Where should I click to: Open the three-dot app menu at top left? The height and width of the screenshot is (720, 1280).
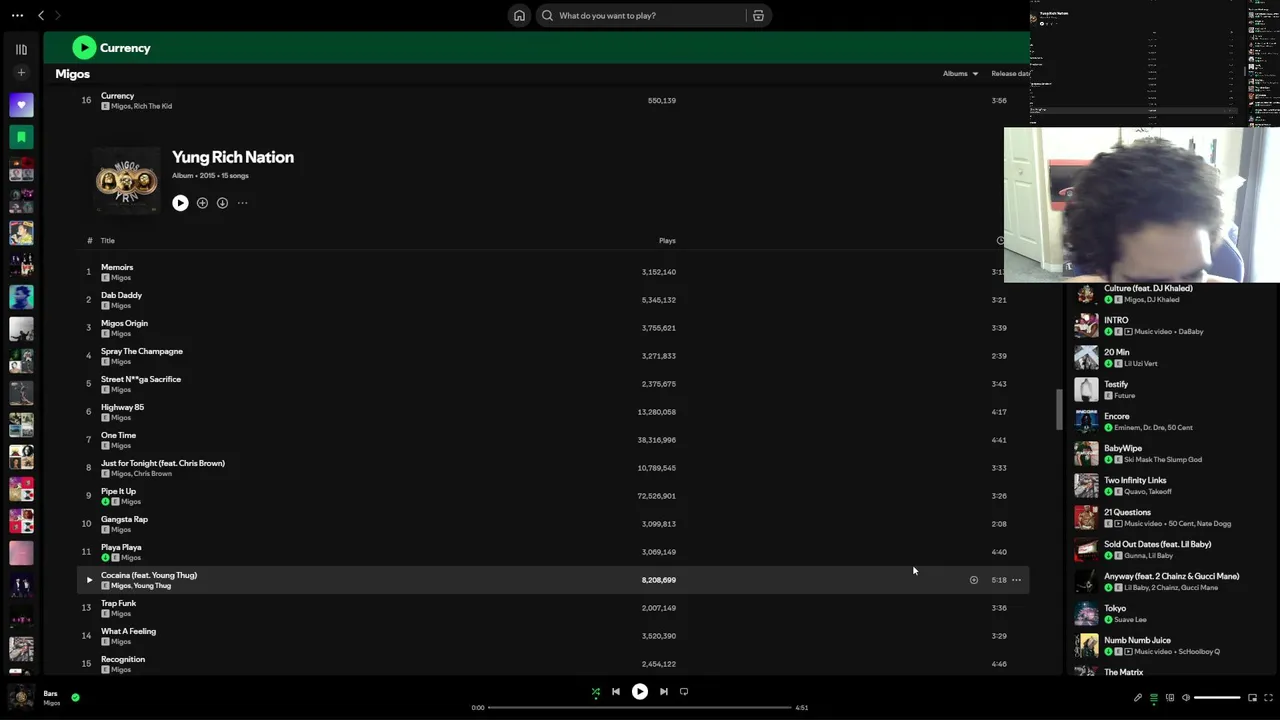pyautogui.click(x=17, y=15)
